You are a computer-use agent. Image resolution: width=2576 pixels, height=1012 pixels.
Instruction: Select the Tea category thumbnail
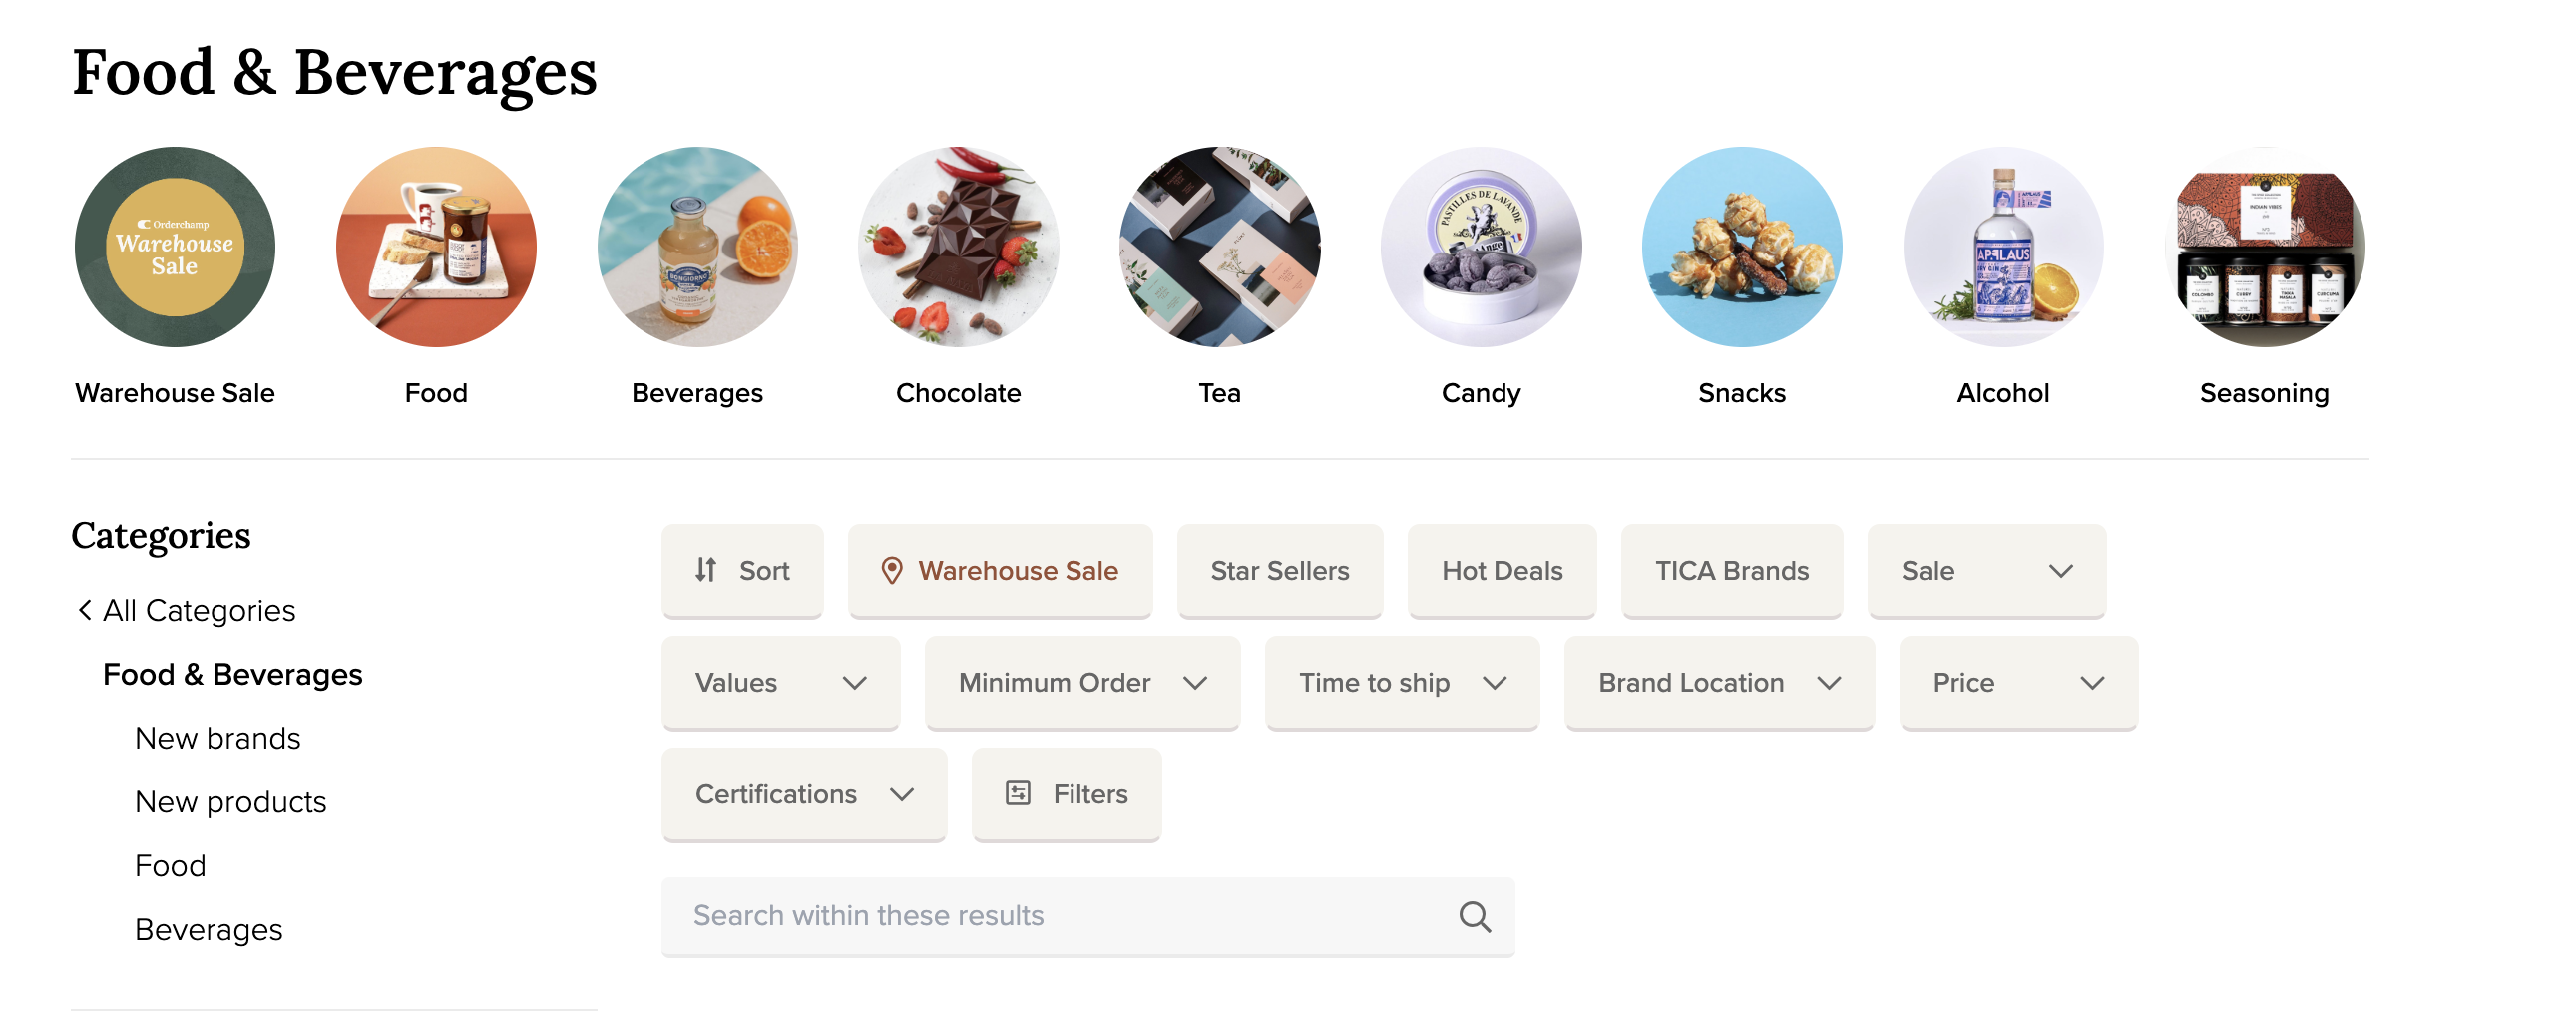coord(1219,247)
